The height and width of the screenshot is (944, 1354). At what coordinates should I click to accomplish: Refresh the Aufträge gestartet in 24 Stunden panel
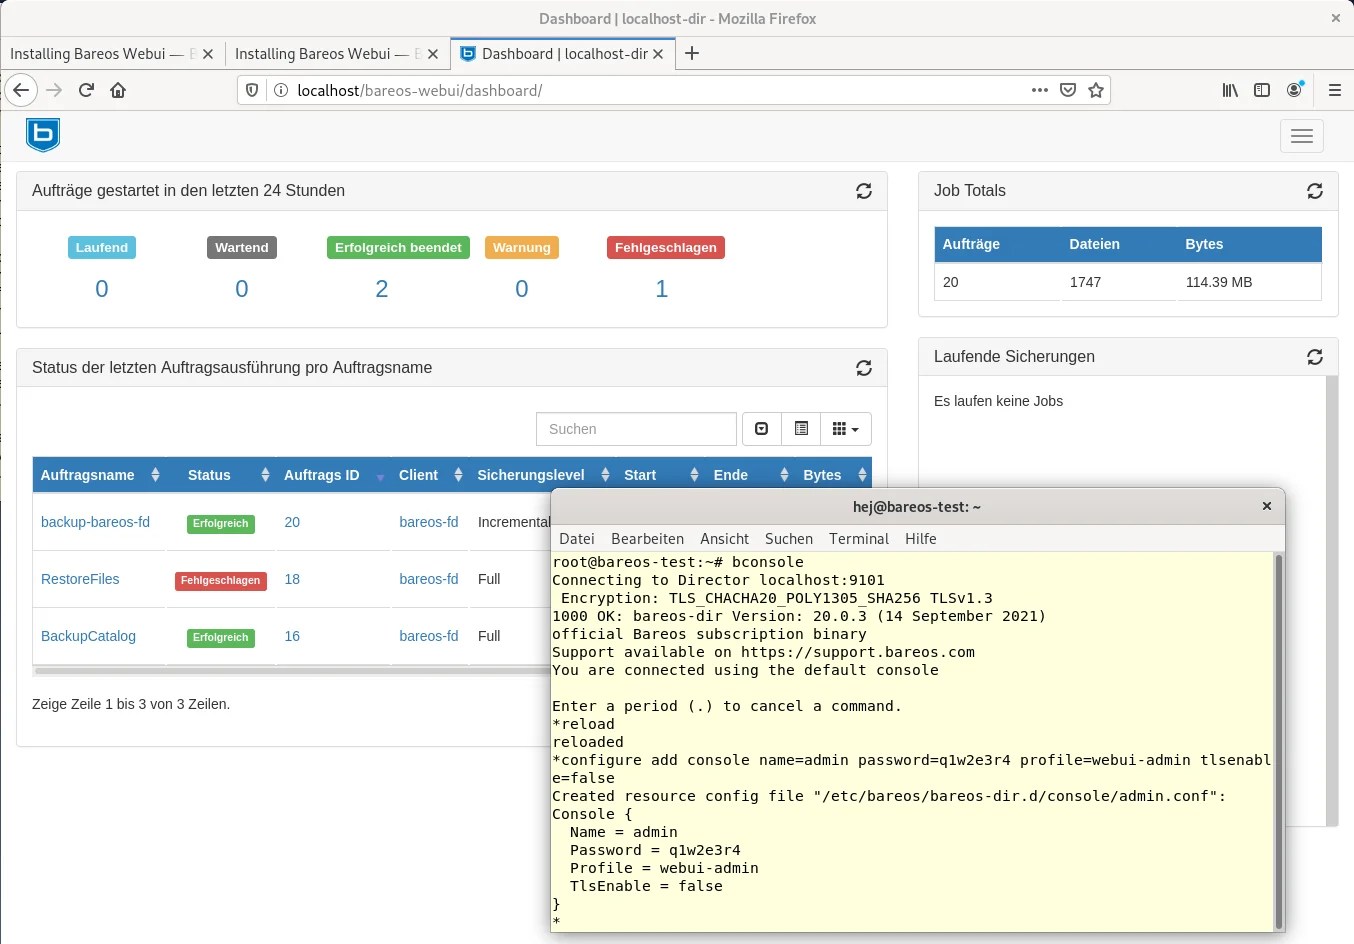[864, 191]
